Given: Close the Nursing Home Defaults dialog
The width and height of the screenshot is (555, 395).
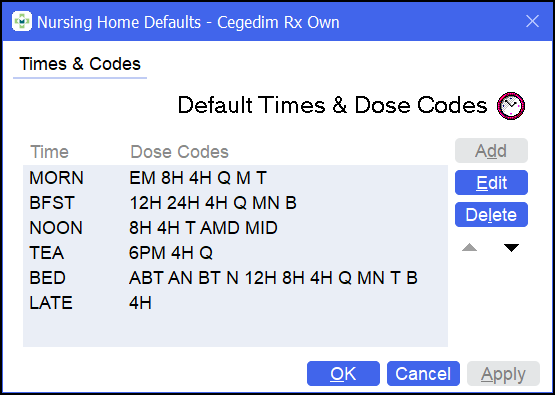Looking at the screenshot, I should (532, 21).
